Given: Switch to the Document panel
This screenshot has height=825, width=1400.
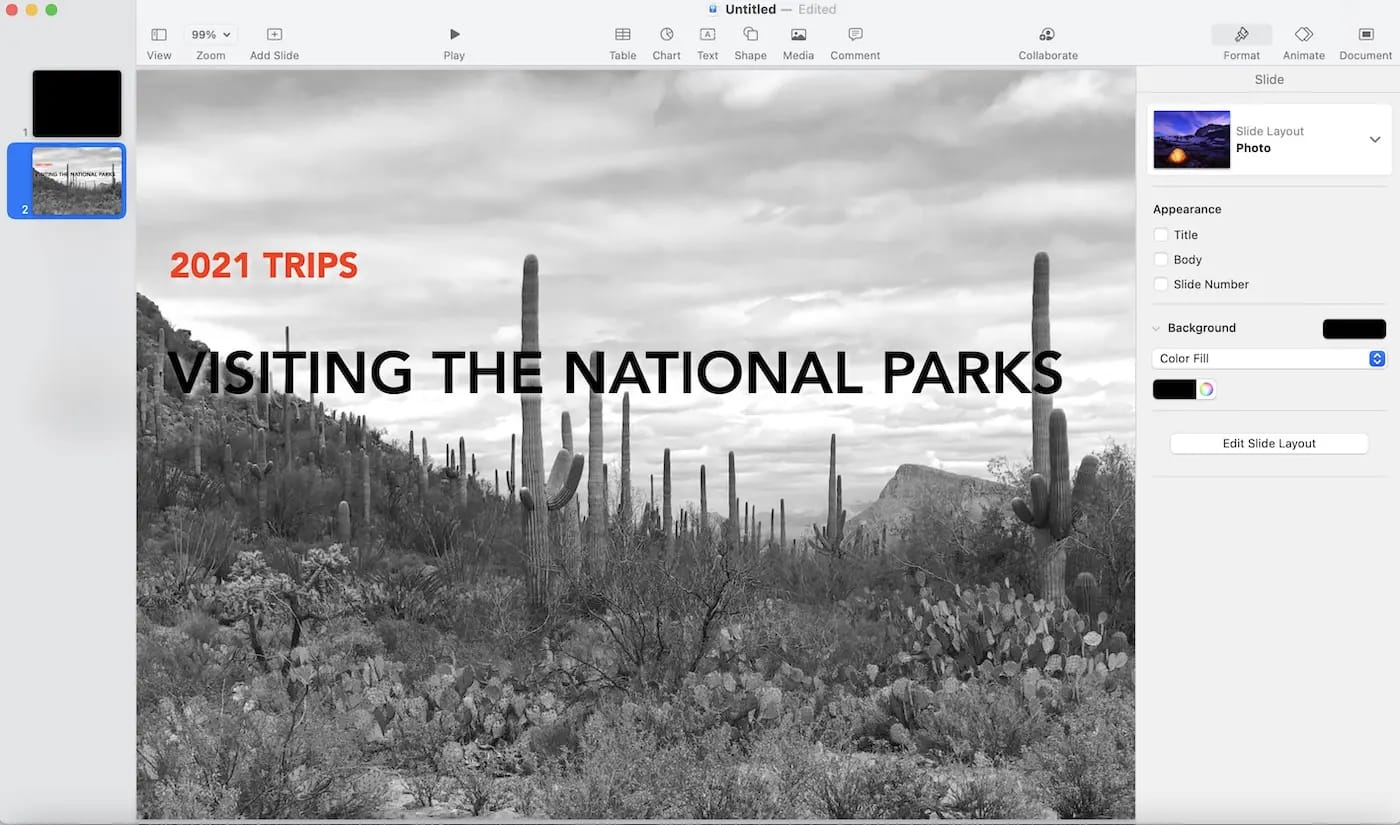Looking at the screenshot, I should (x=1365, y=40).
